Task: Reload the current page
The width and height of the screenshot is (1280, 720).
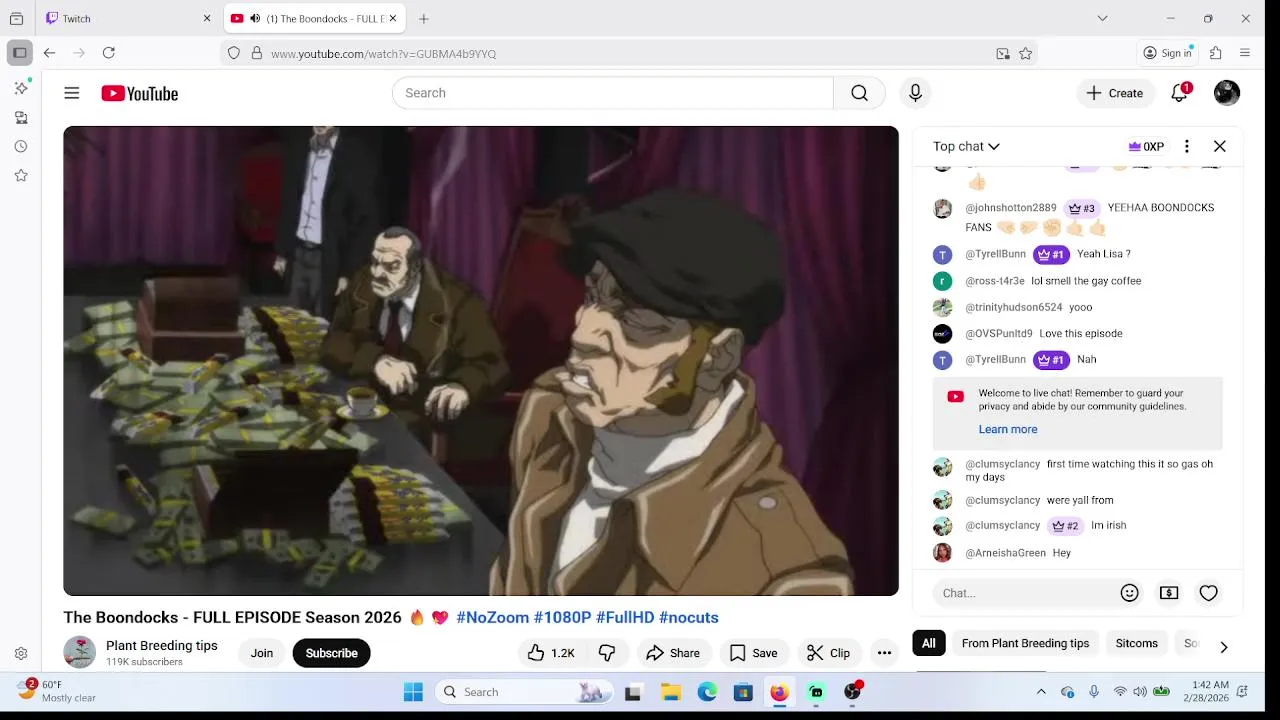Action: point(109,53)
